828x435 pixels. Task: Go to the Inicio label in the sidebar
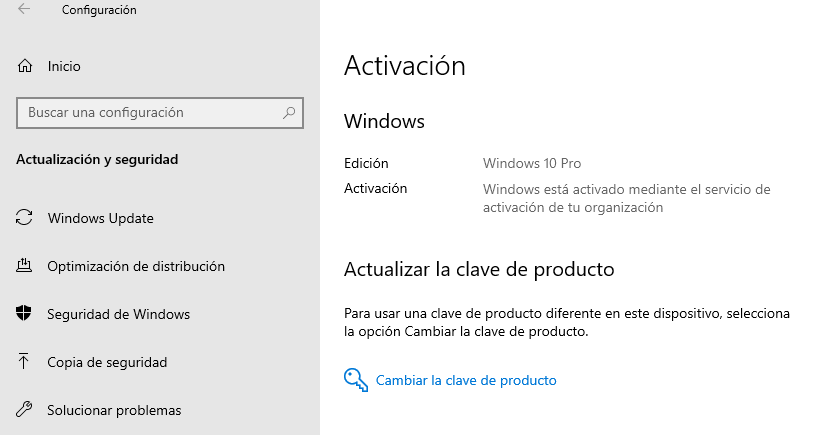click(x=64, y=66)
